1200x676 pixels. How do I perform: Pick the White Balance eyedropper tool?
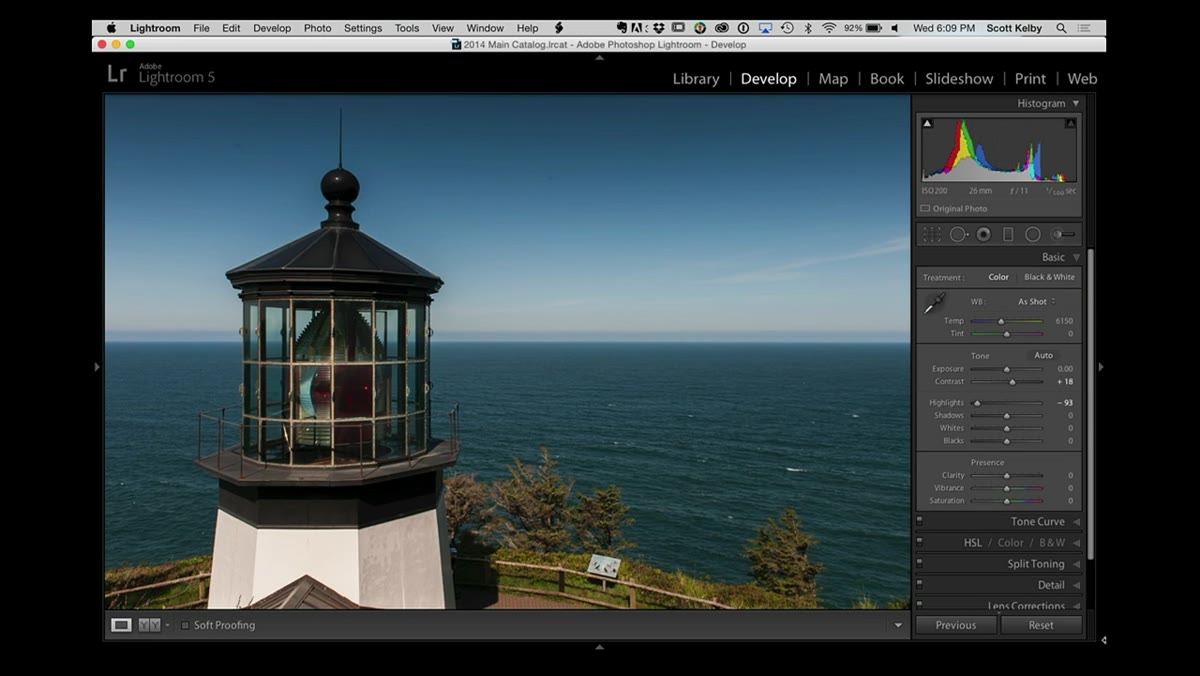[x=934, y=304]
